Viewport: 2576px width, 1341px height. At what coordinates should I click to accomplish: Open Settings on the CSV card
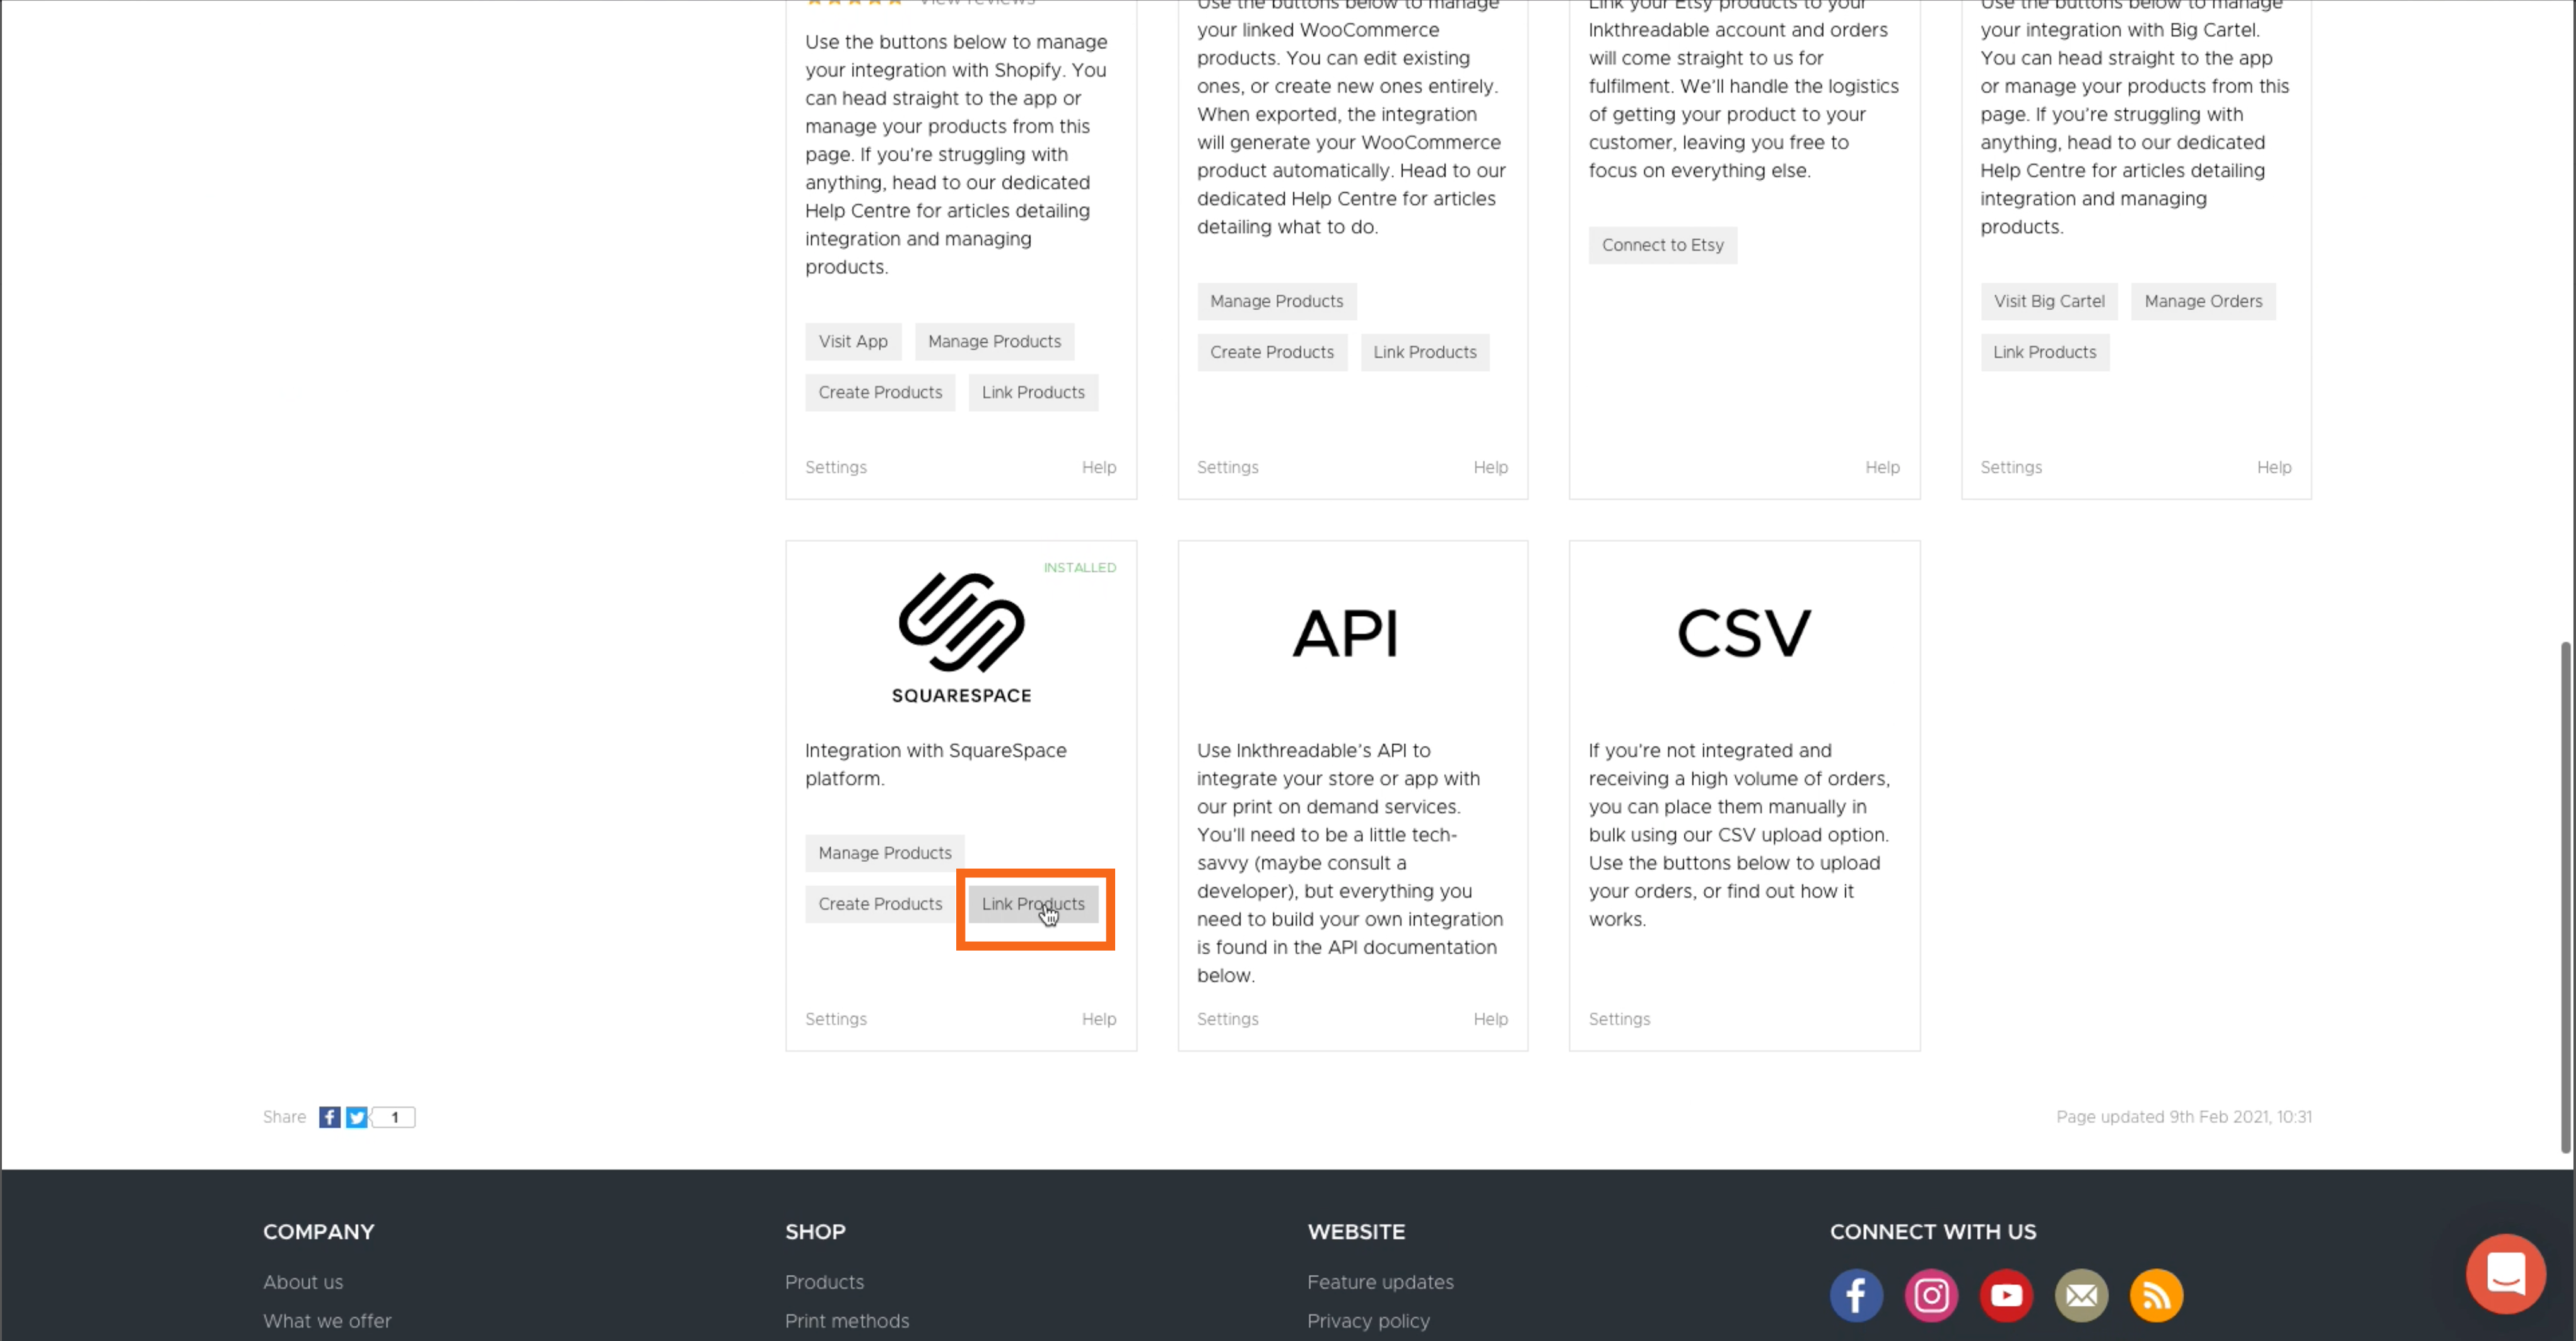point(1619,1019)
